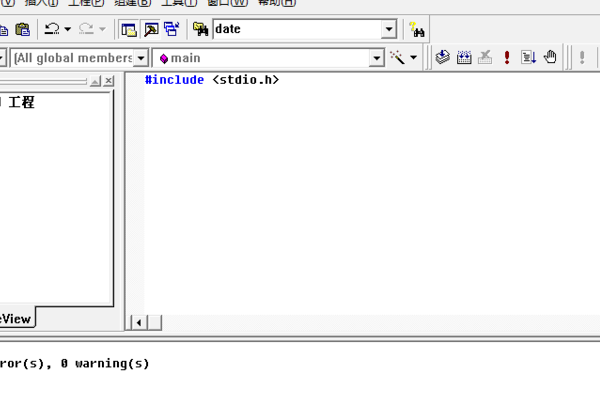
Task: Expand the All global members dropdown arrow
Action: (141, 58)
